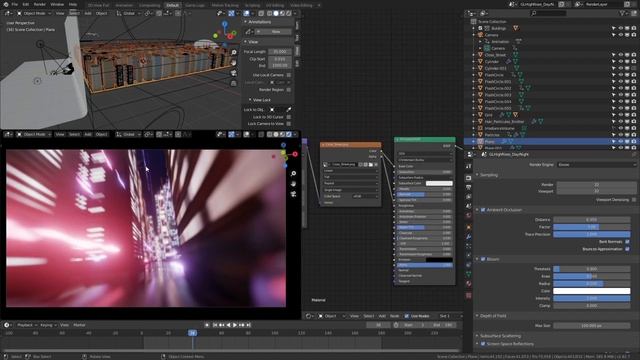Click the Subsurface Color swatch on the Principled BSDF node
The height and width of the screenshot is (360, 640).
pos(439,183)
